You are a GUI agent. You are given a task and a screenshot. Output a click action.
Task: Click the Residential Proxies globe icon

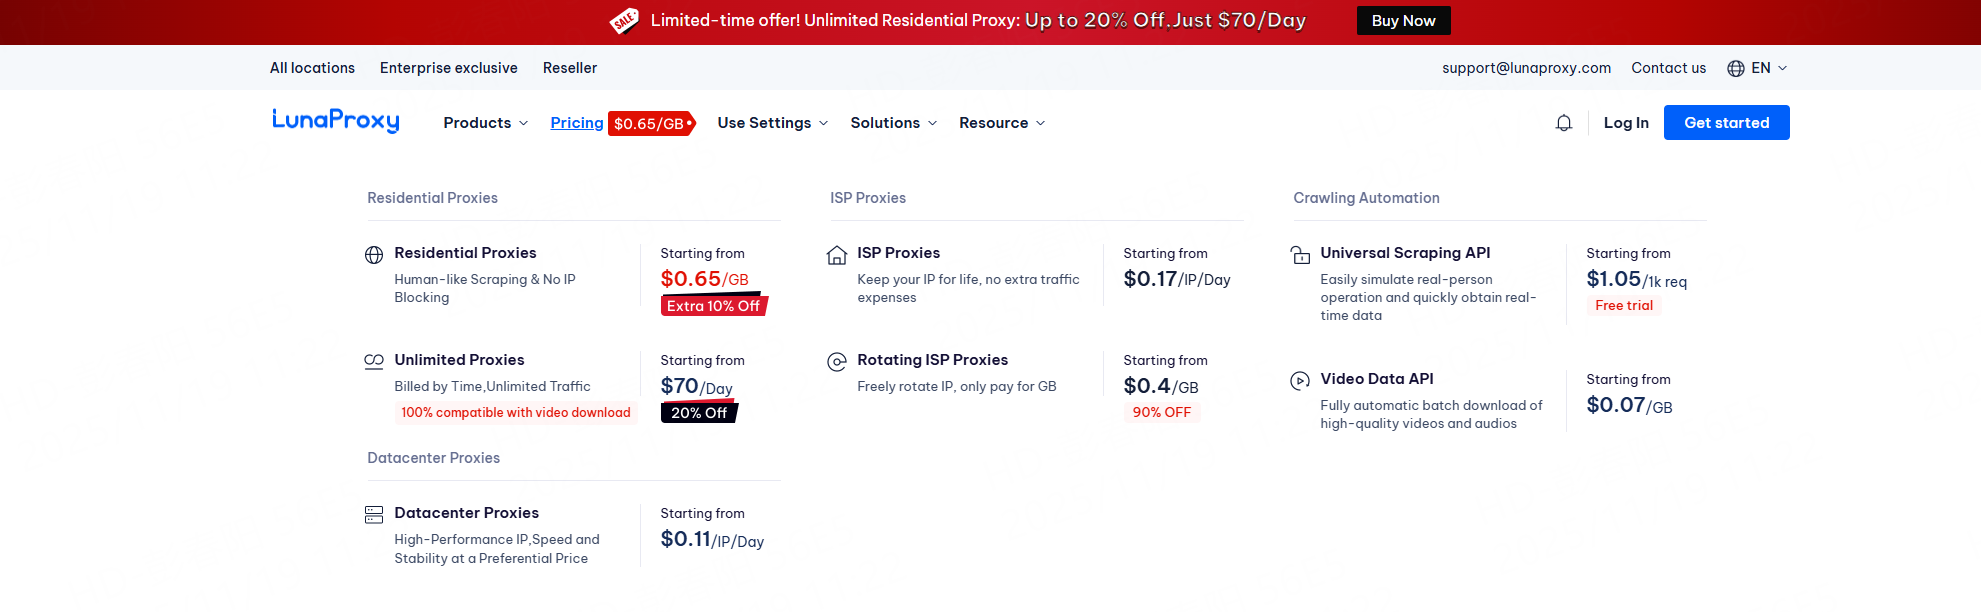[x=374, y=255]
